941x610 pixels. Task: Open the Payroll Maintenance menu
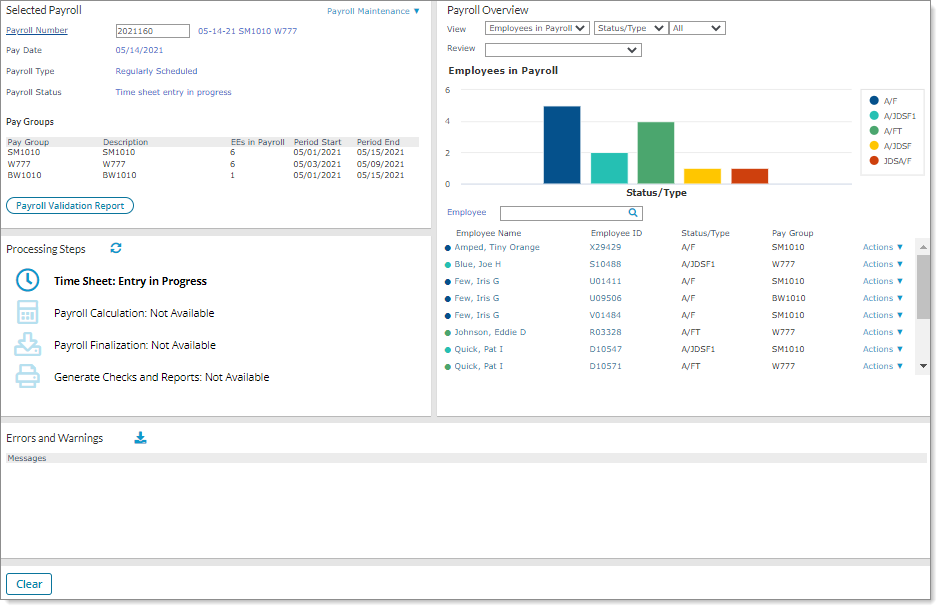(x=374, y=11)
